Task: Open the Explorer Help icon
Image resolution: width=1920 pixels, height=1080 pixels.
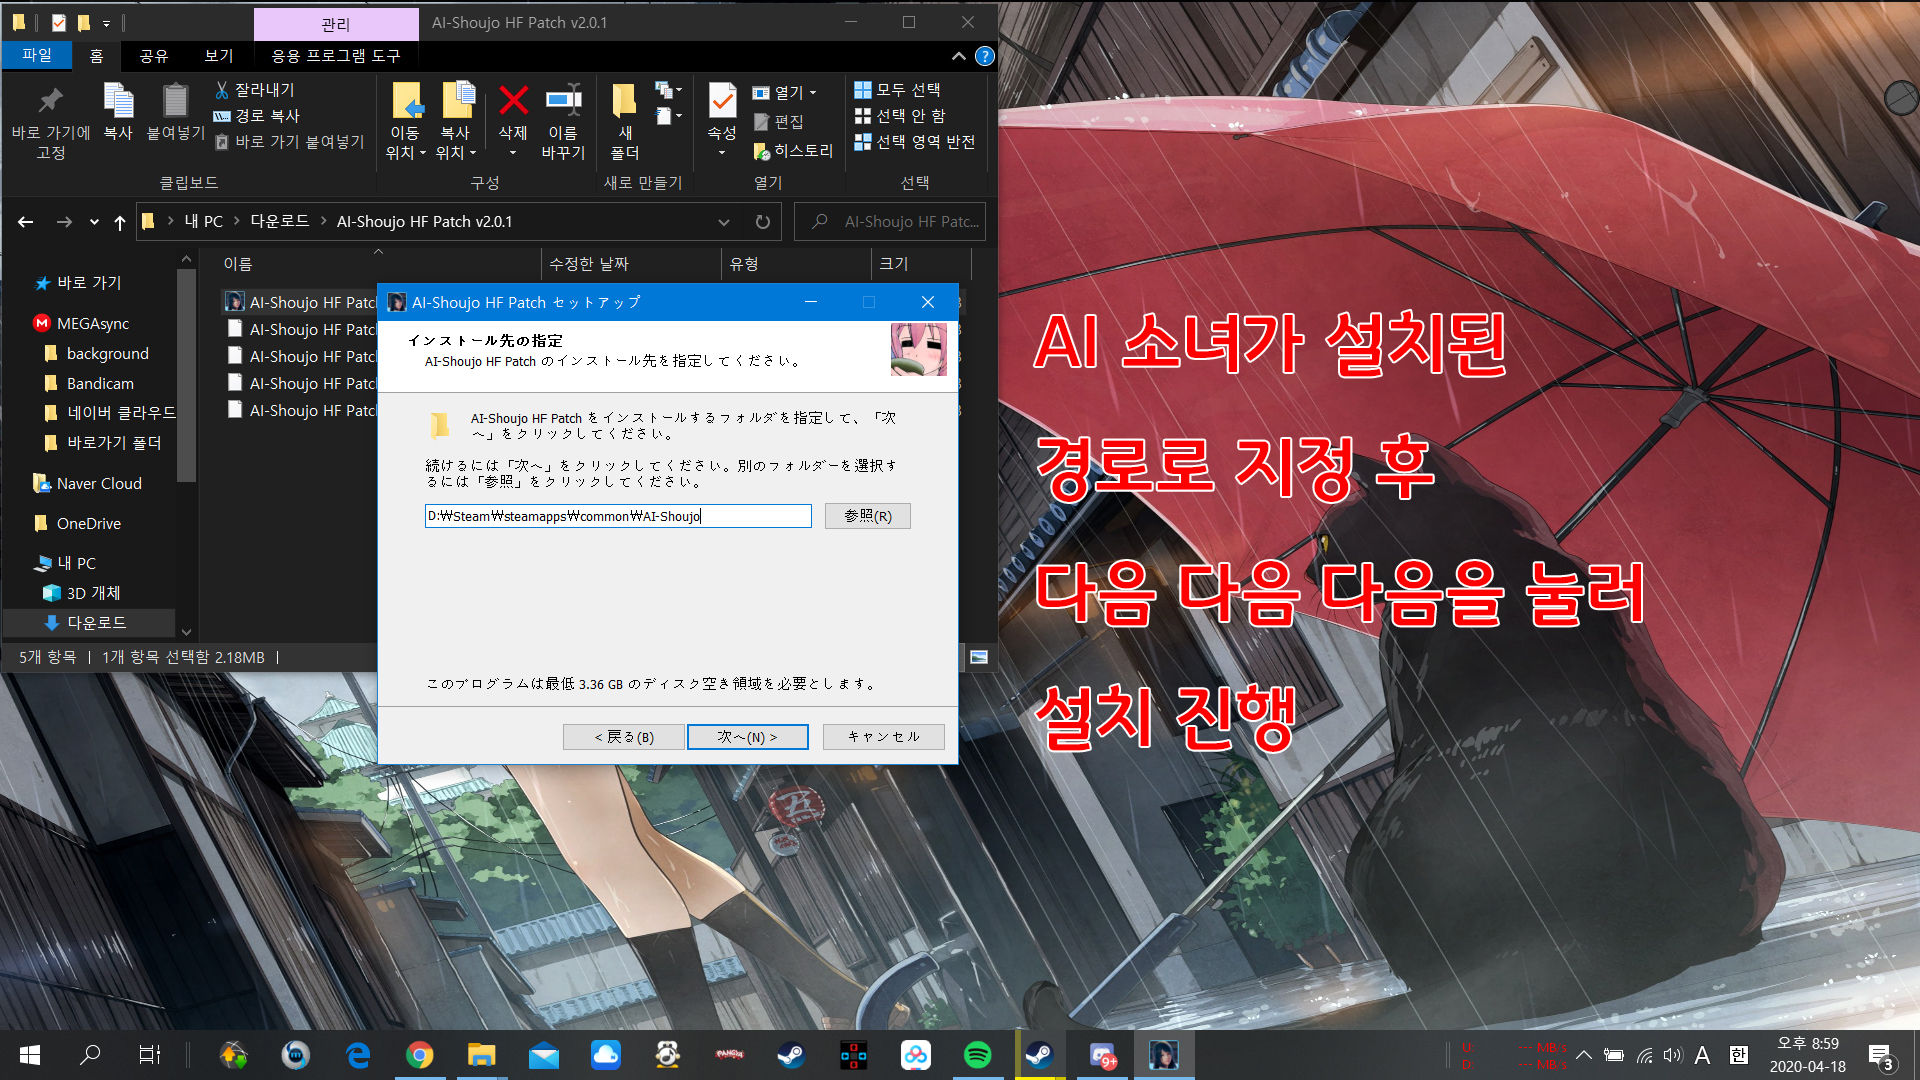Action: (985, 56)
